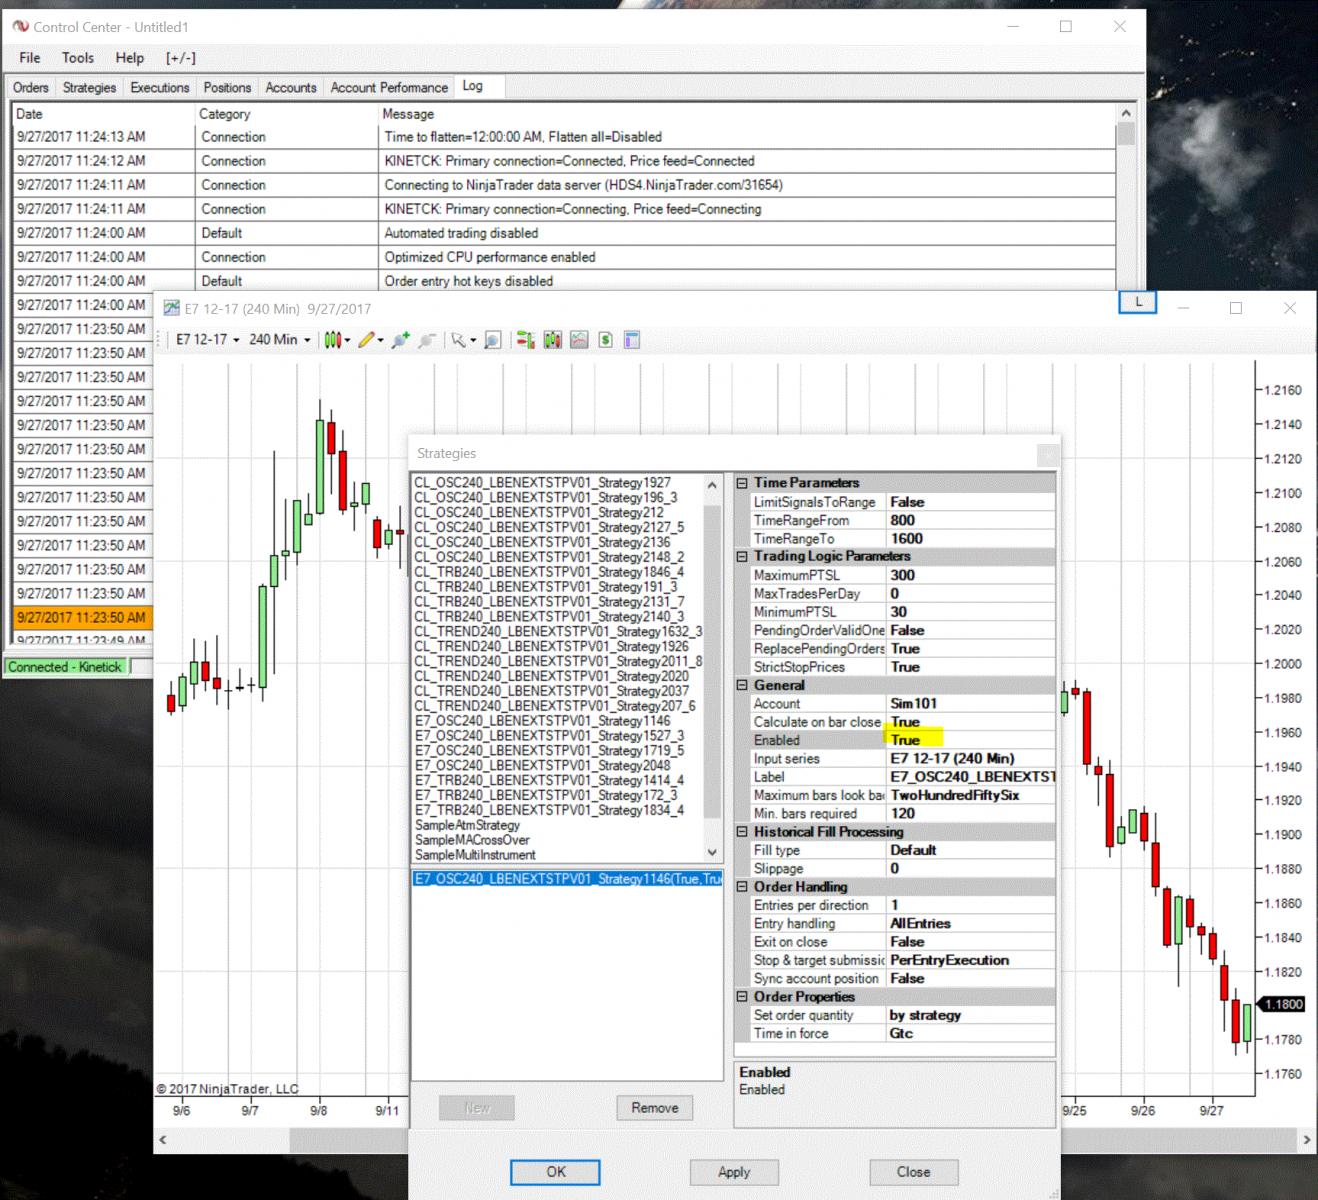Toggle the Exit on close False value

[x=970, y=942]
